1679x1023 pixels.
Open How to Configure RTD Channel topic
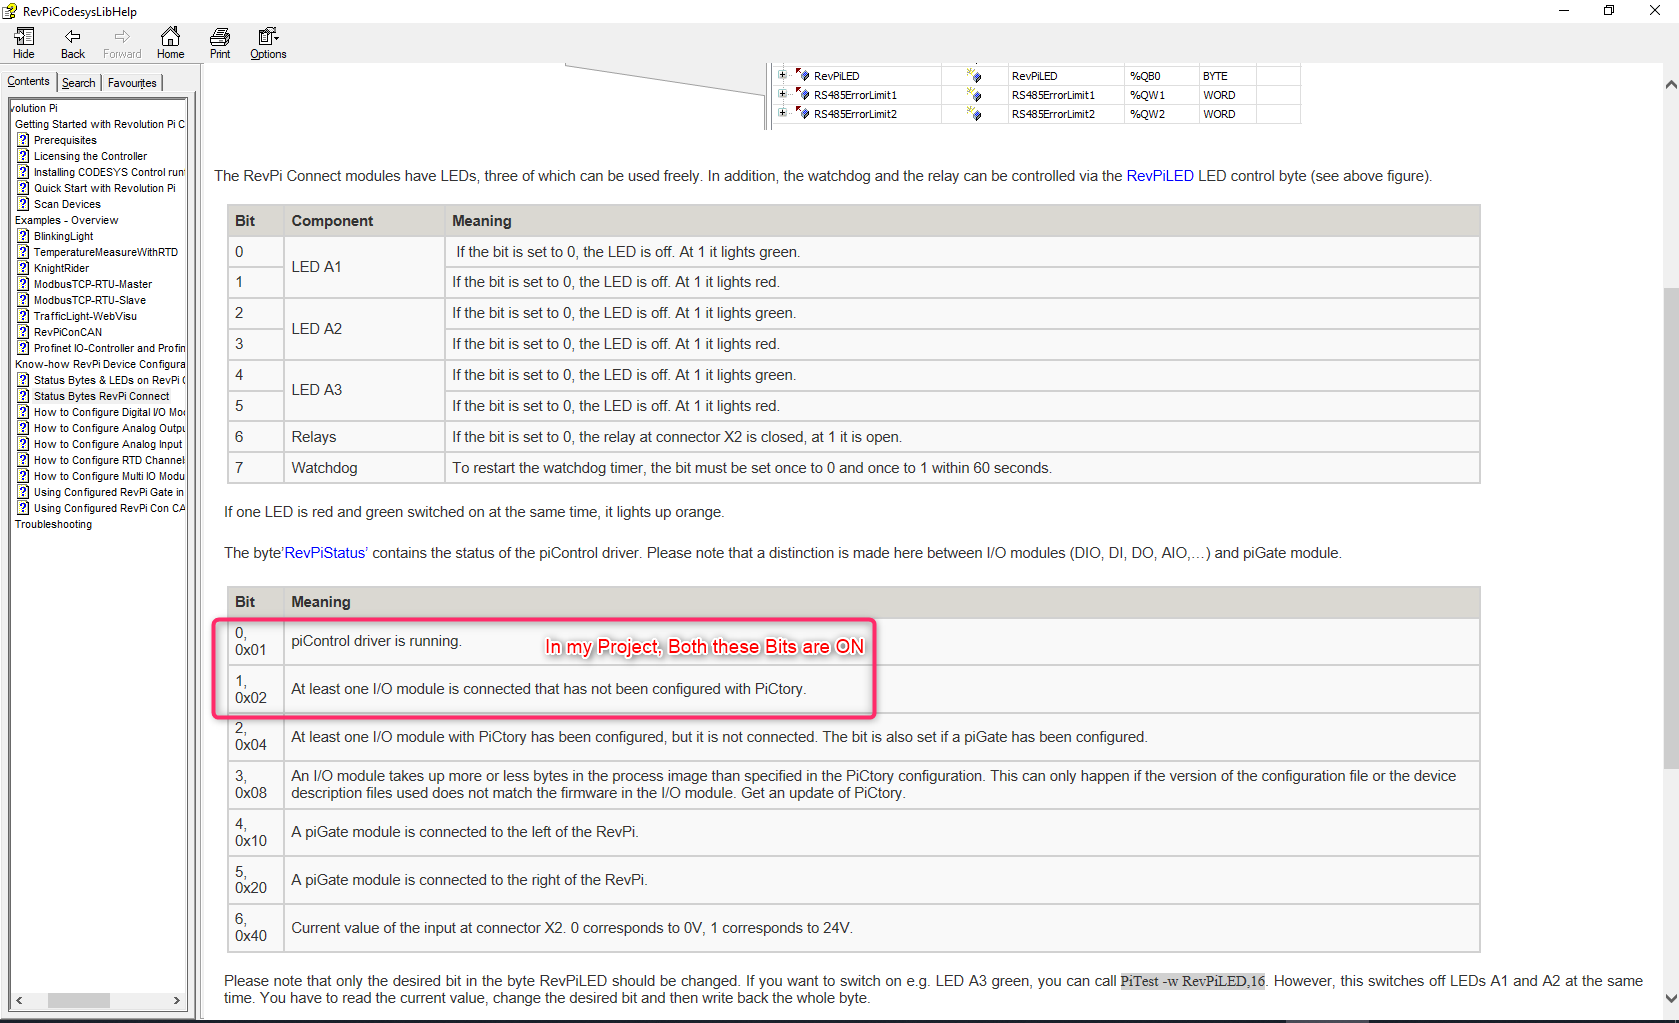coord(109,460)
